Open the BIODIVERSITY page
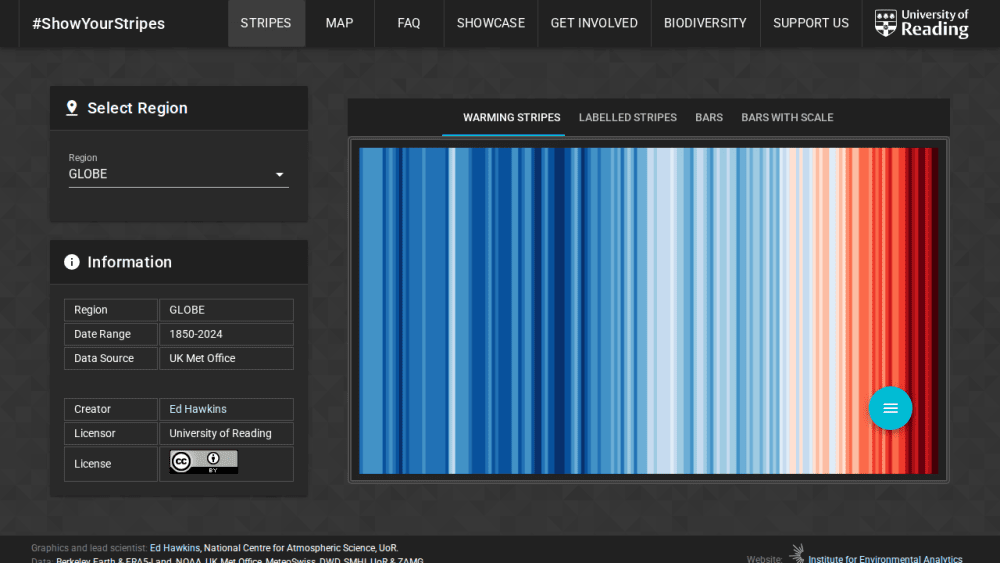1000x563 pixels. pos(705,24)
